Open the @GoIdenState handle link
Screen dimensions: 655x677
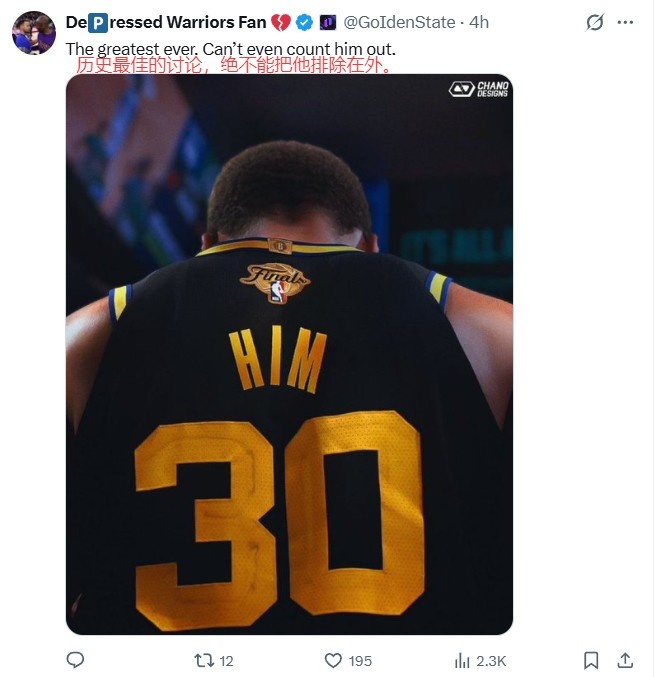coord(400,22)
